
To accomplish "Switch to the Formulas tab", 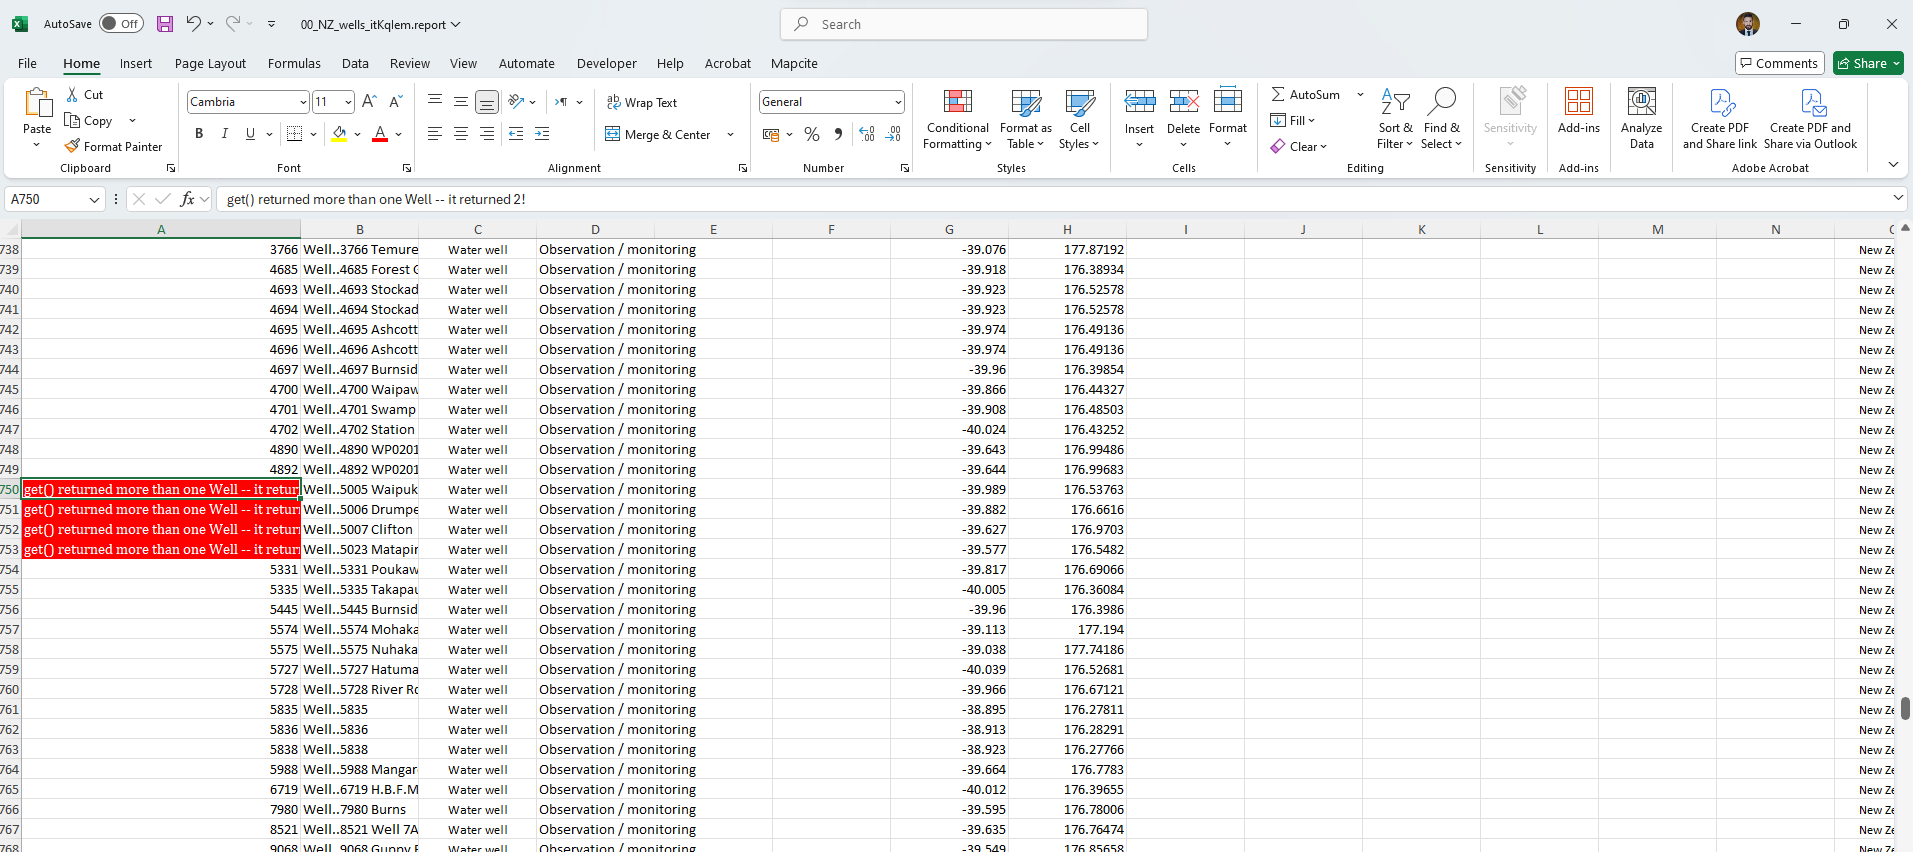I will click(294, 63).
